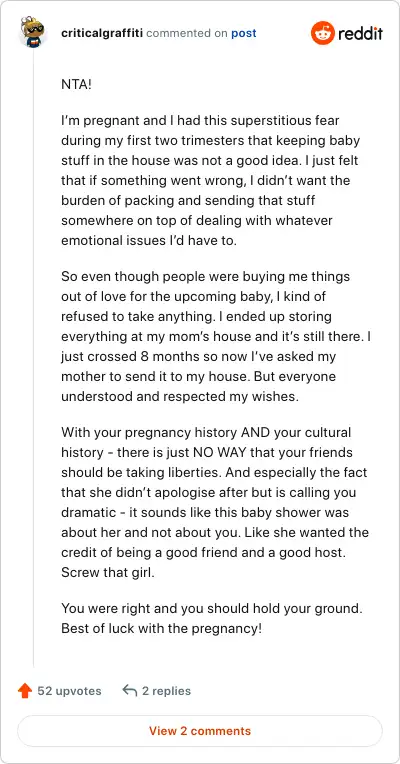Viewport: 400px width, 764px height.
Task: Click the paragraph starting "With your pregnancy history"
Action: tap(215, 502)
